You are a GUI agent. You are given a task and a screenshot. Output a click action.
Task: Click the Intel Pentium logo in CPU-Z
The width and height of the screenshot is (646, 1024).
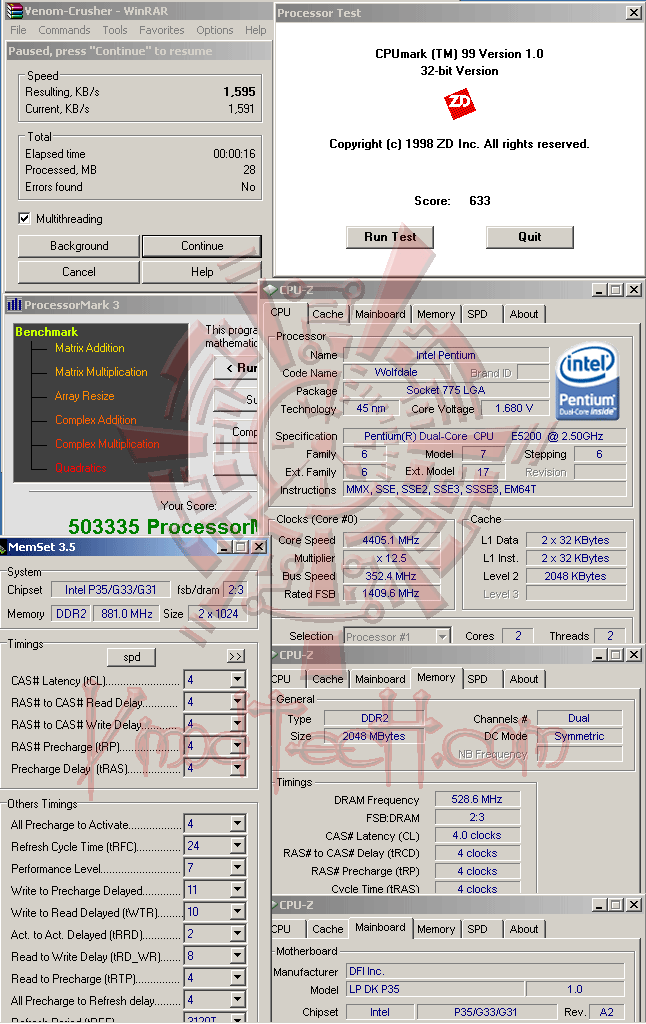[587, 381]
